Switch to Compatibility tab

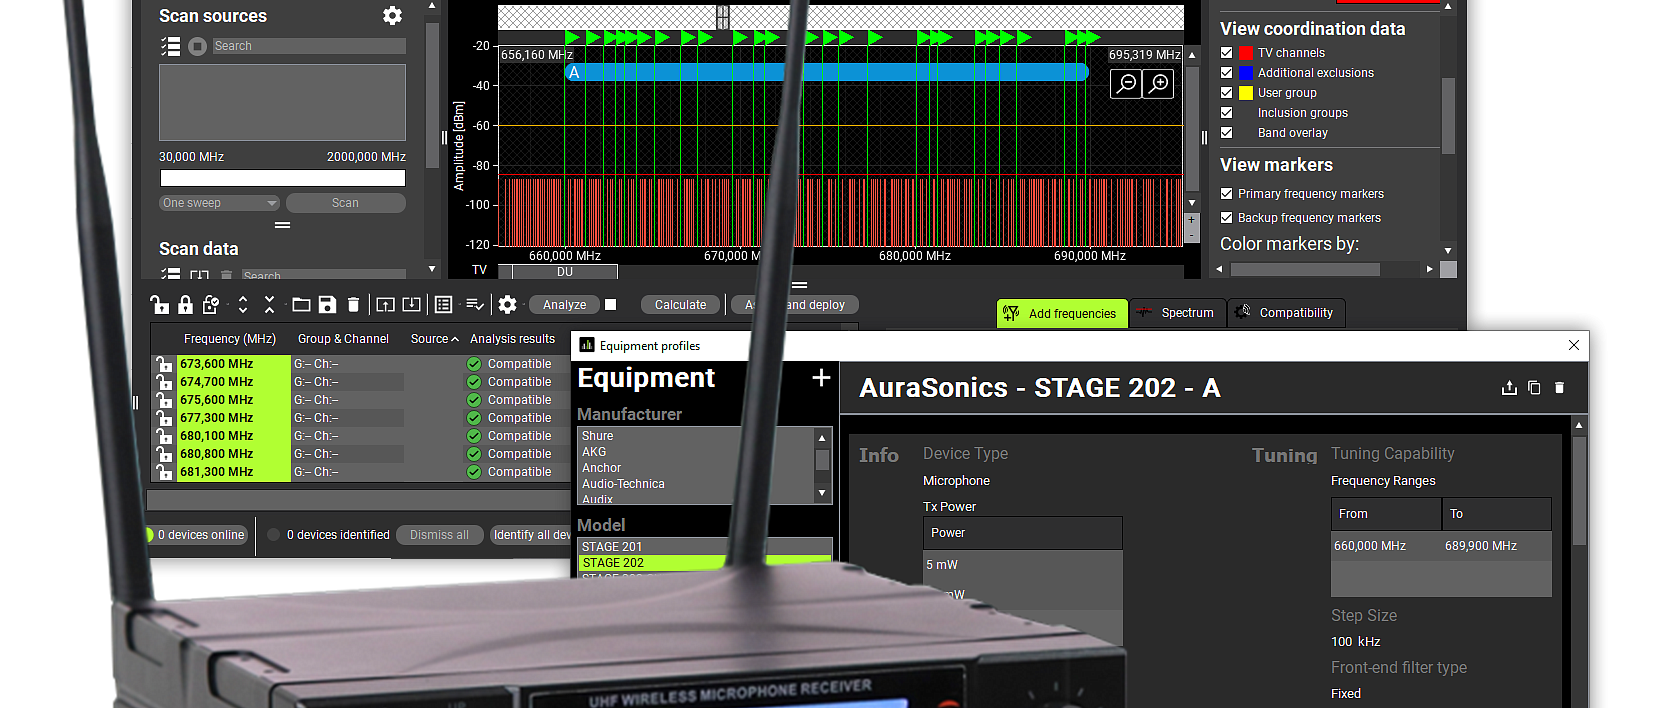tap(1286, 313)
